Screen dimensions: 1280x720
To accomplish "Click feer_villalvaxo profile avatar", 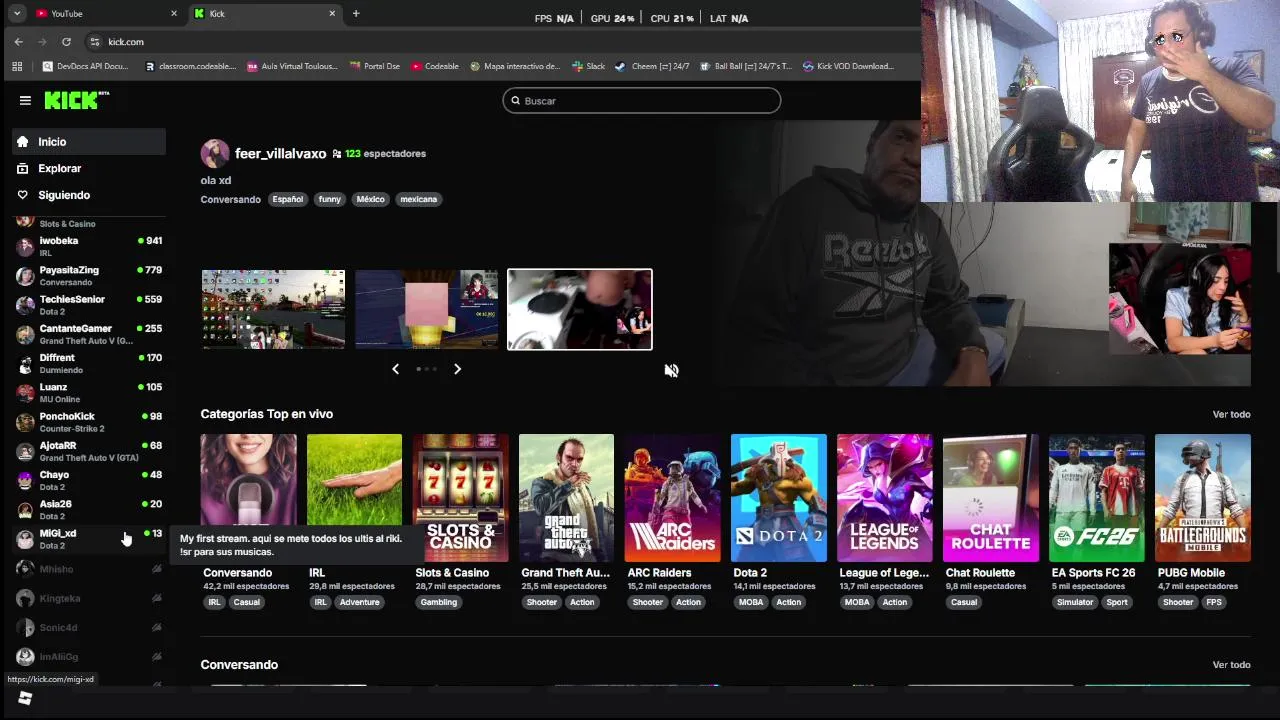I will (x=214, y=154).
